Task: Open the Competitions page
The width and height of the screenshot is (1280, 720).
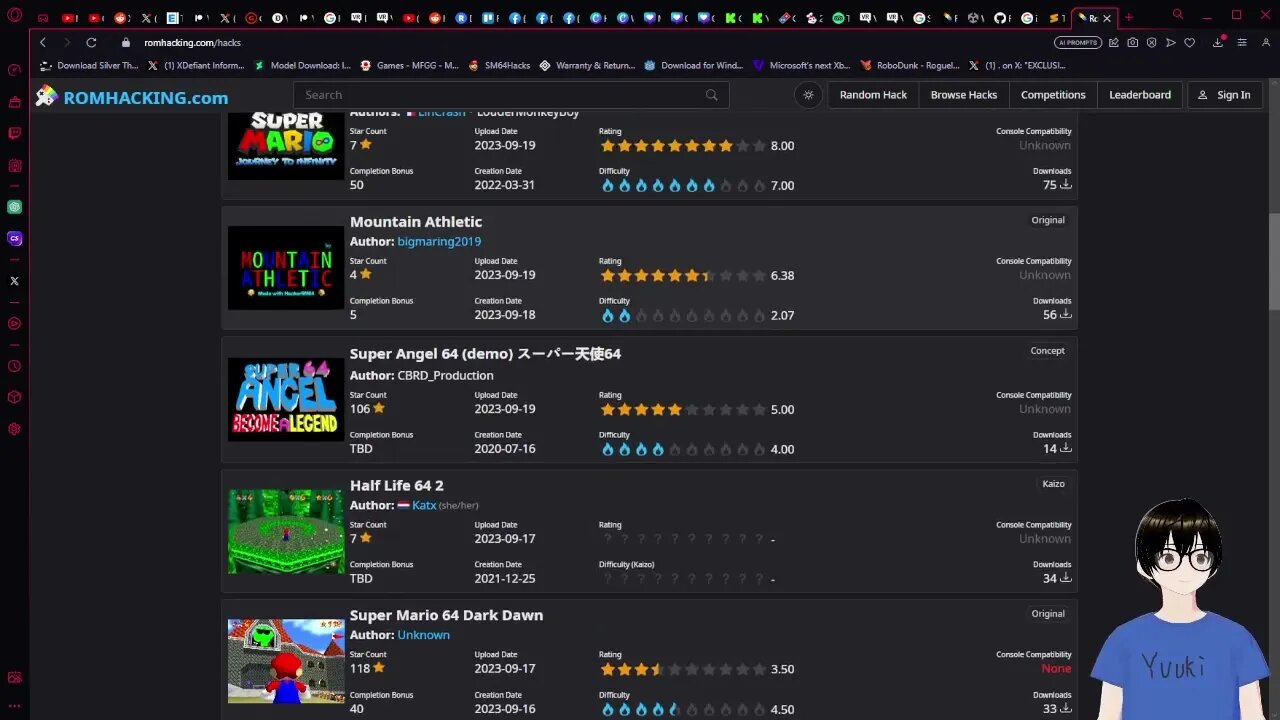Action: [x=1053, y=95]
